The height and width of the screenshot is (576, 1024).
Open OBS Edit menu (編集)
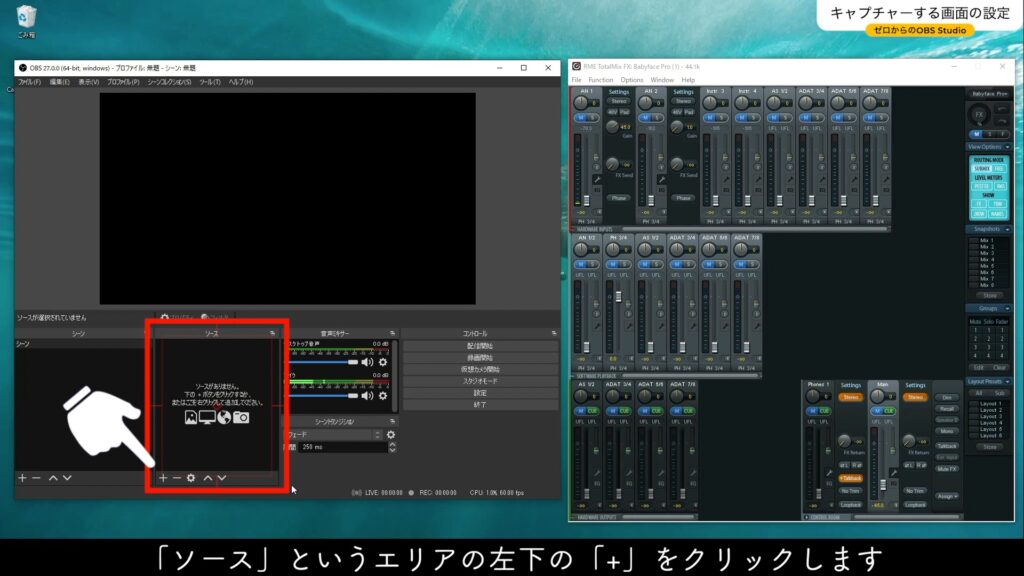pos(59,82)
